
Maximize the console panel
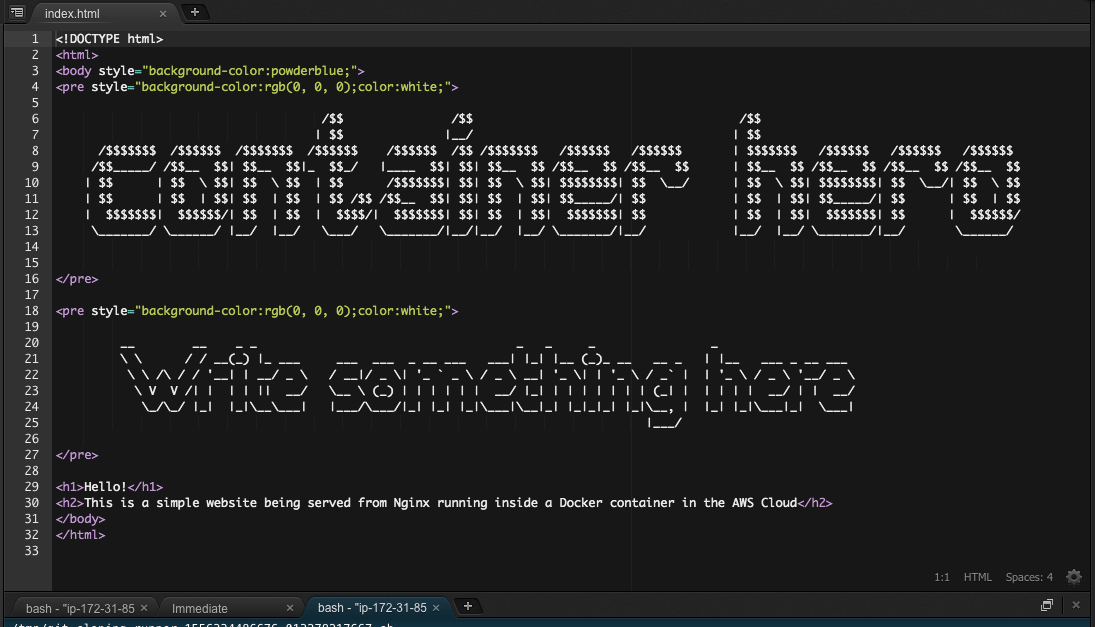[1046, 605]
